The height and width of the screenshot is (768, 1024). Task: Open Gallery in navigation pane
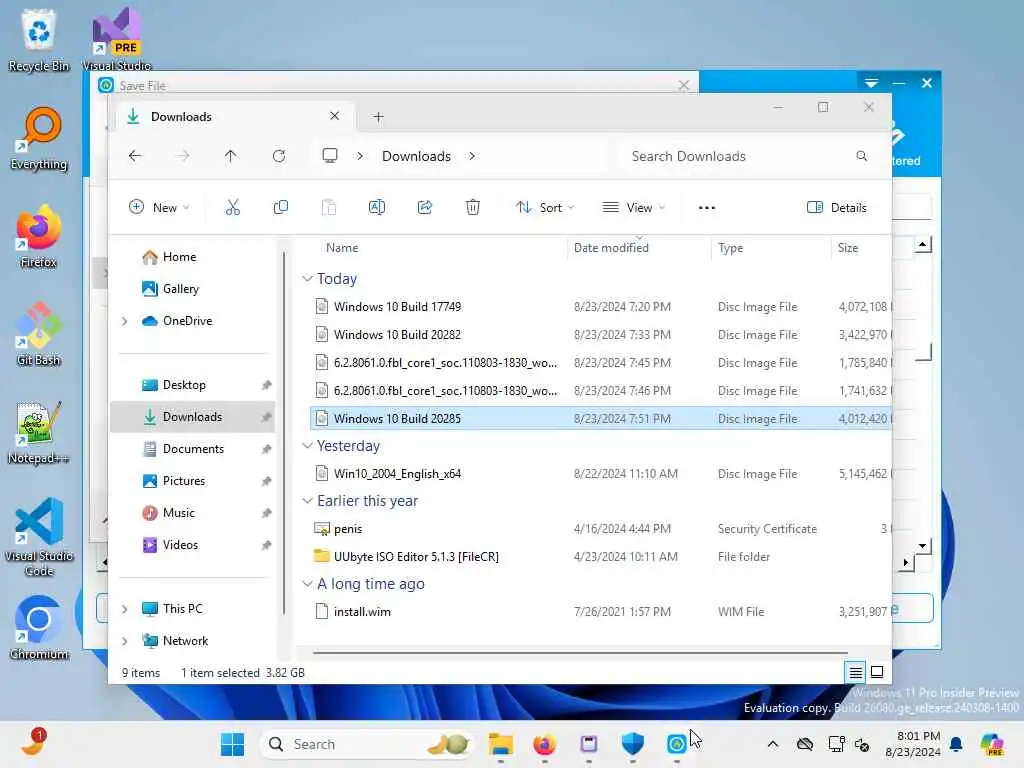(180, 289)
